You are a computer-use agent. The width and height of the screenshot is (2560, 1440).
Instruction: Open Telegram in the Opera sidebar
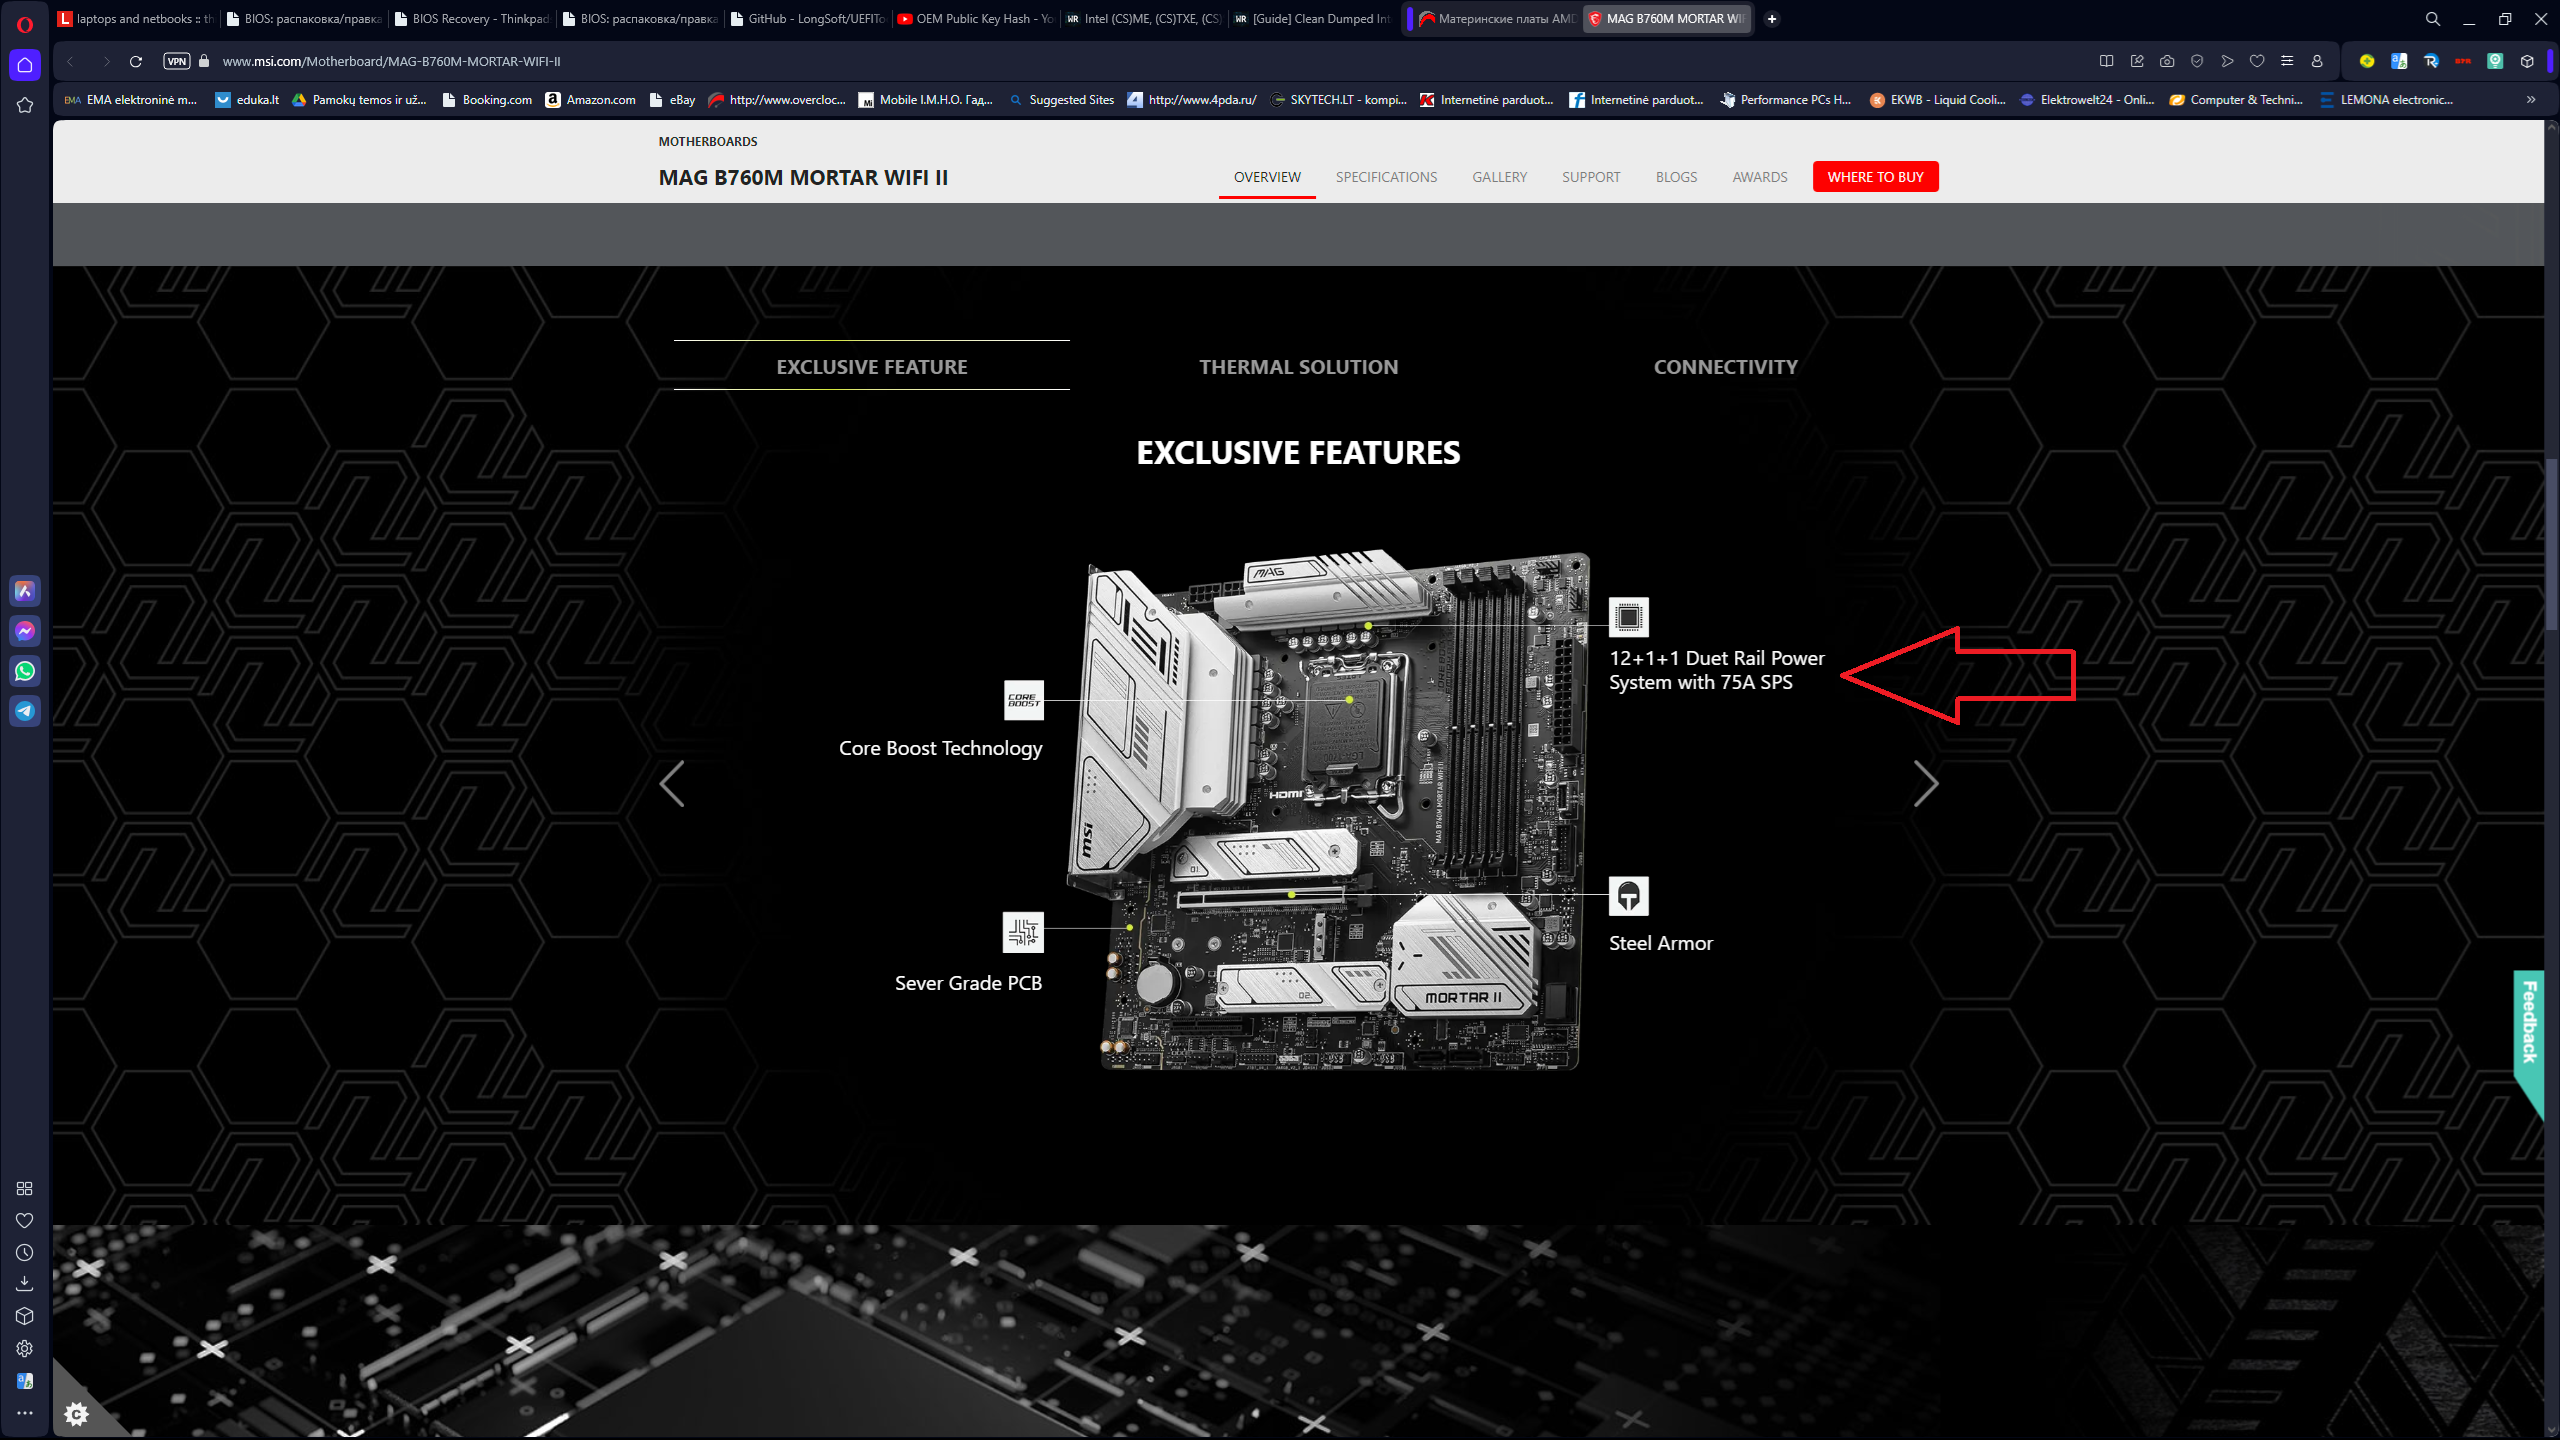click(x=25, y=711)
